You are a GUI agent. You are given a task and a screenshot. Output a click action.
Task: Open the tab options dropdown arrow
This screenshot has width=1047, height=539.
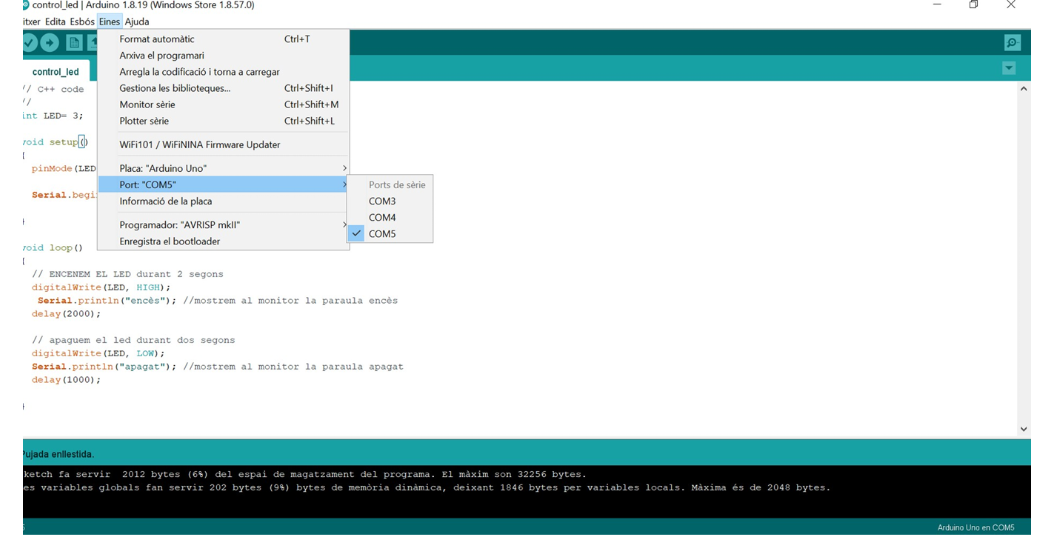click(x=1008, y=68)
